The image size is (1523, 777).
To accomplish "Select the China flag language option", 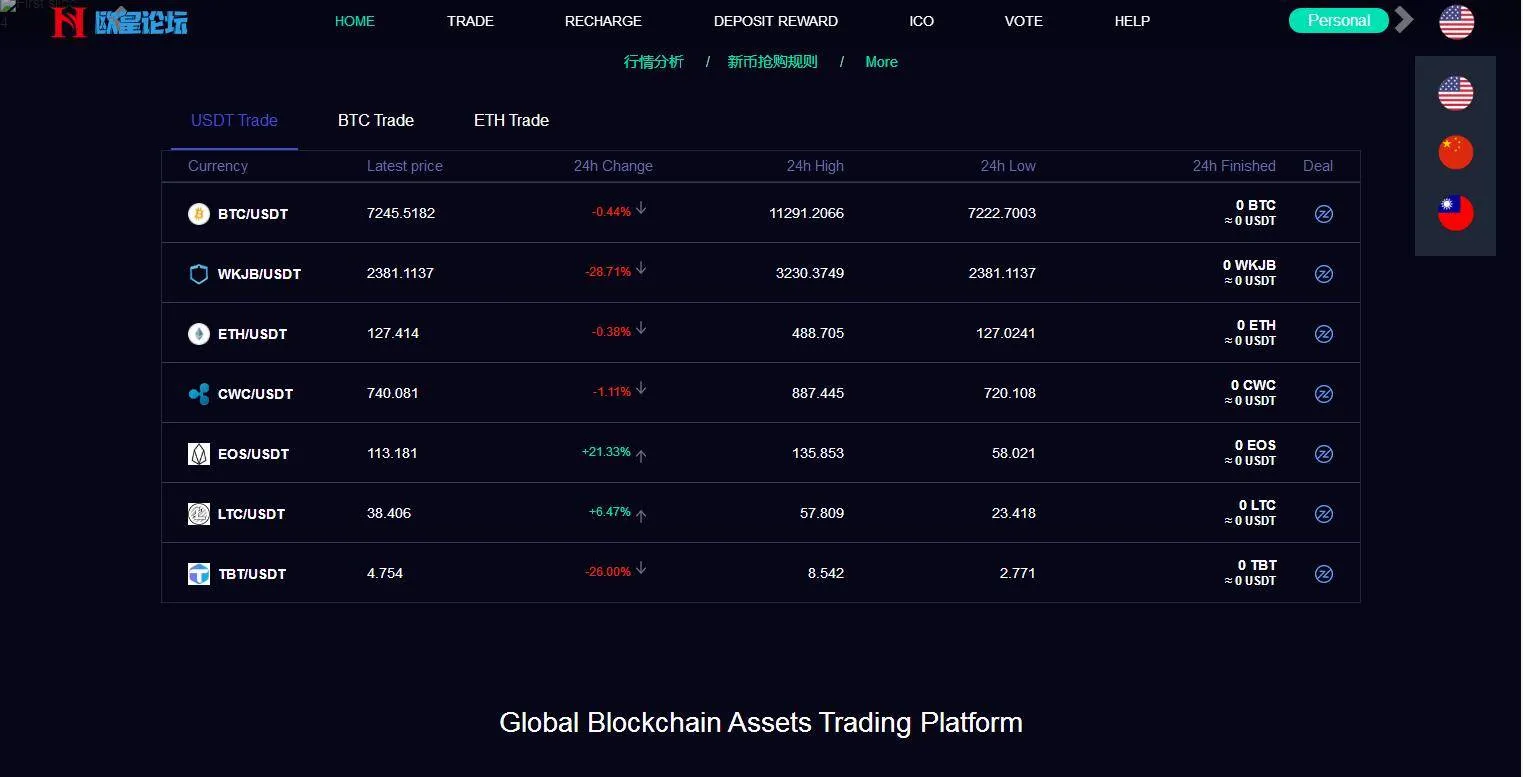I will click(x=1455, y=153).
